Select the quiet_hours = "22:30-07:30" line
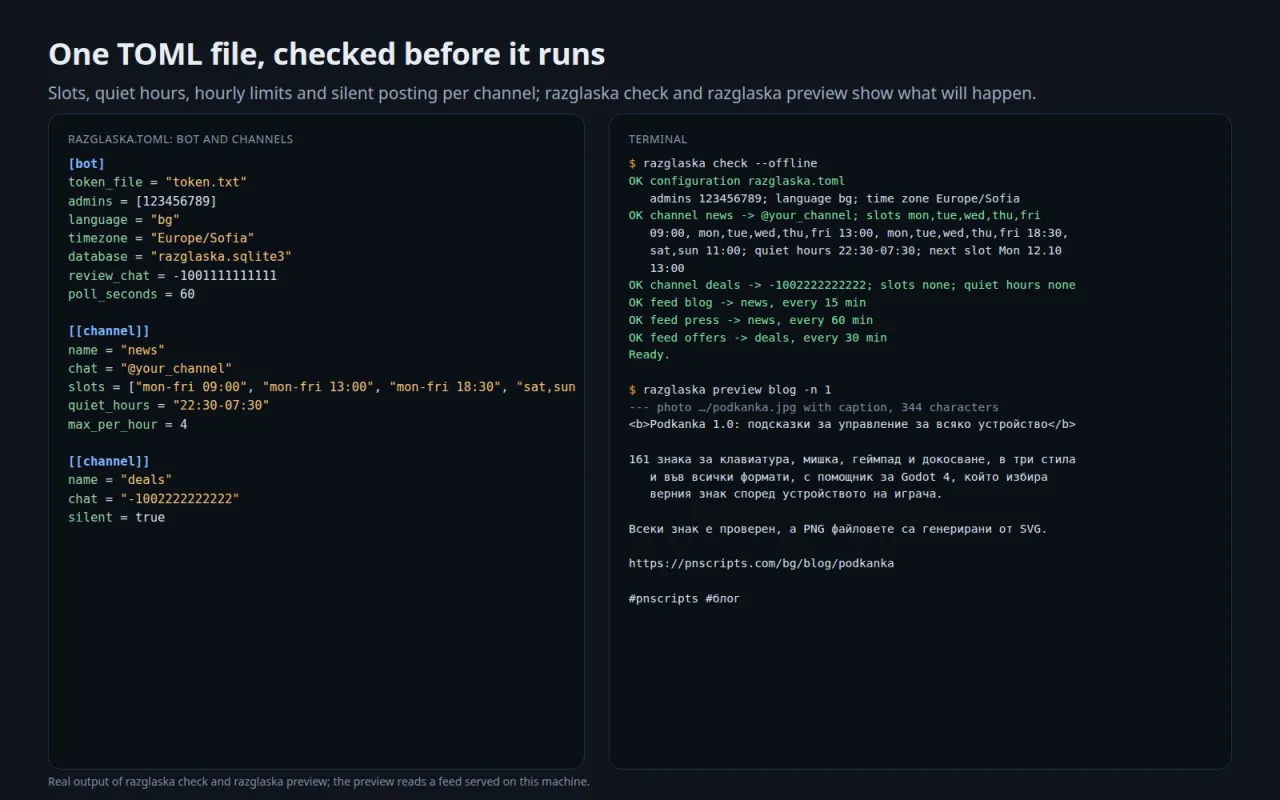 point(168,405)
